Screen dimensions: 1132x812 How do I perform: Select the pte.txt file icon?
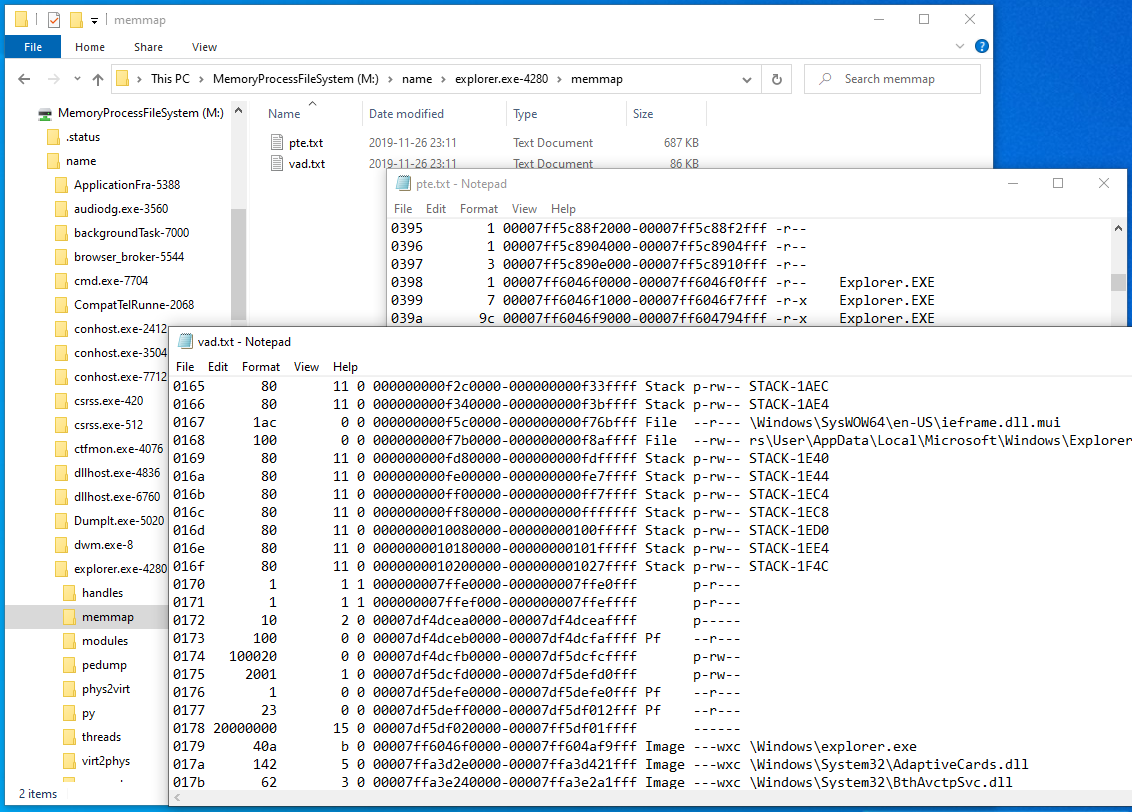pyautogui.click(x=277, y=142)
